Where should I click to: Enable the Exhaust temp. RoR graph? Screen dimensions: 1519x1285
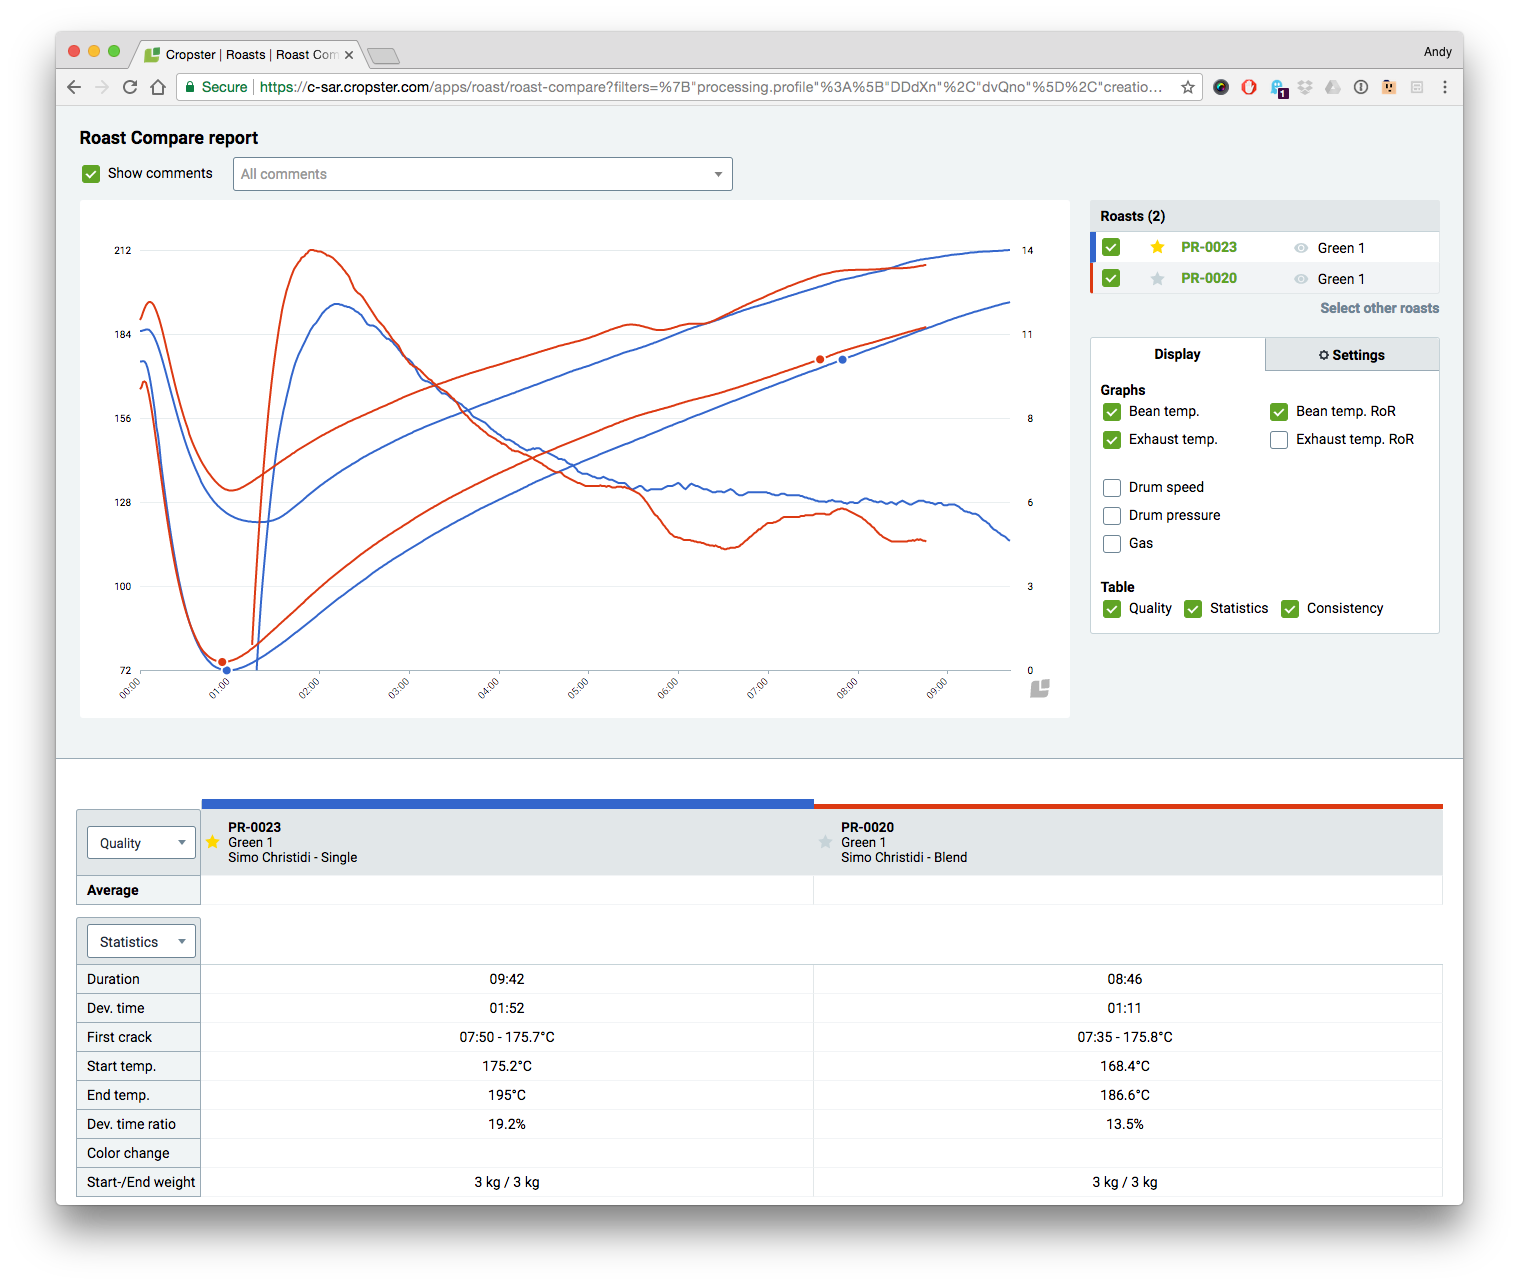pos(1279,440)
